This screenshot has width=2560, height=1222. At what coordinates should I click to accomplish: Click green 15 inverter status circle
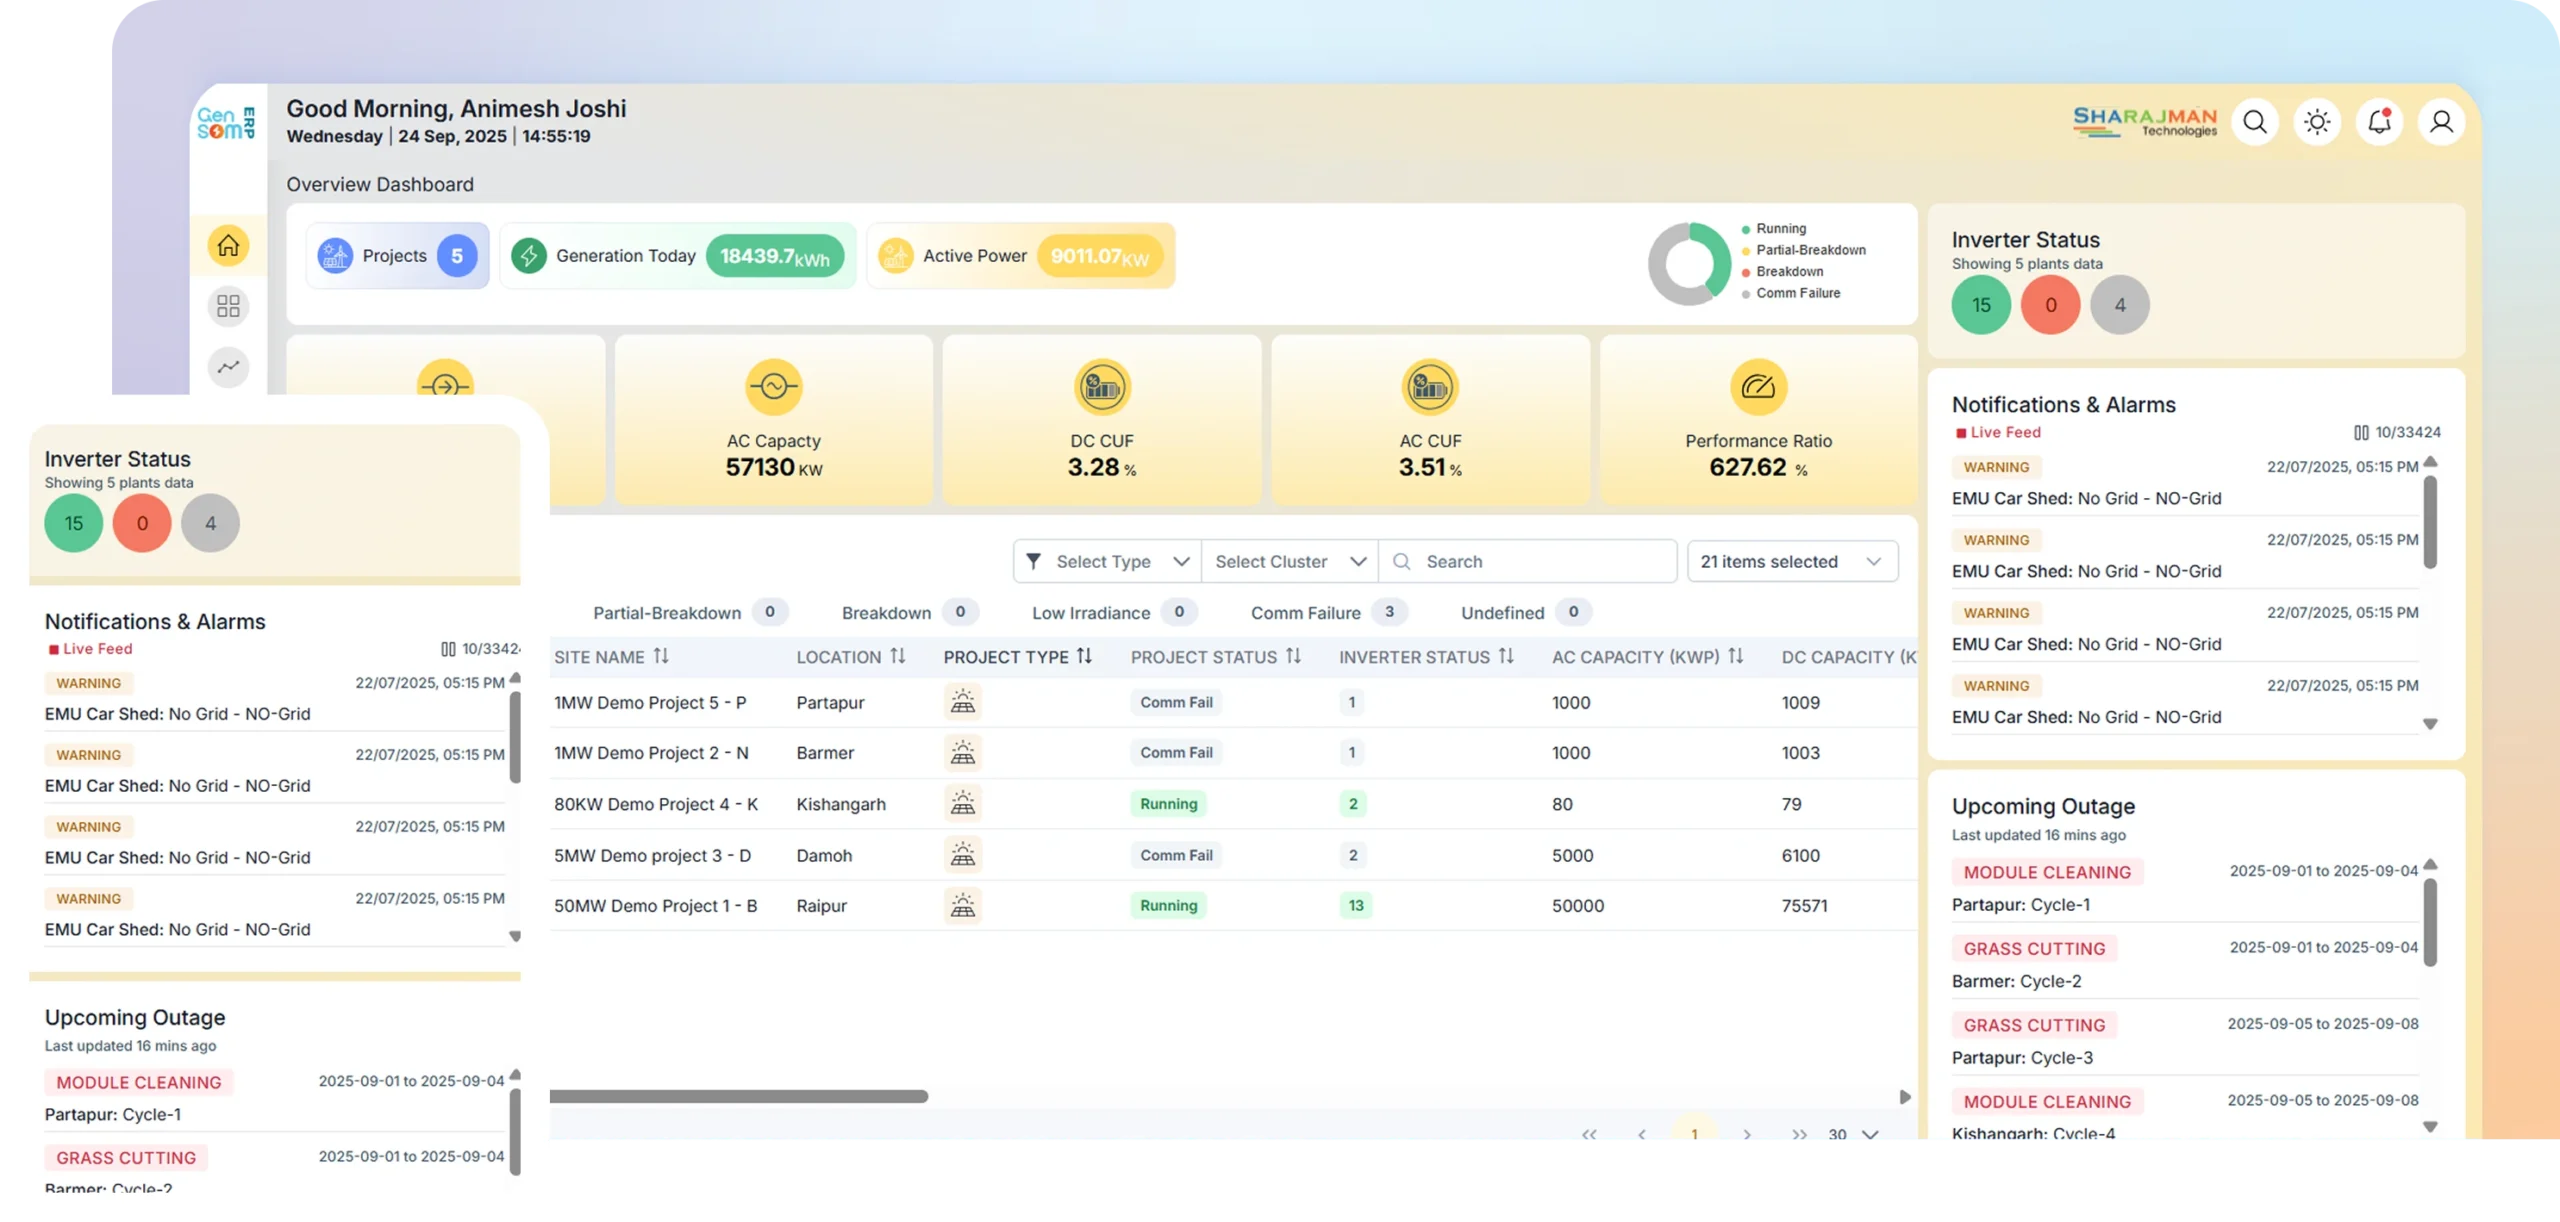point(1980,305)
